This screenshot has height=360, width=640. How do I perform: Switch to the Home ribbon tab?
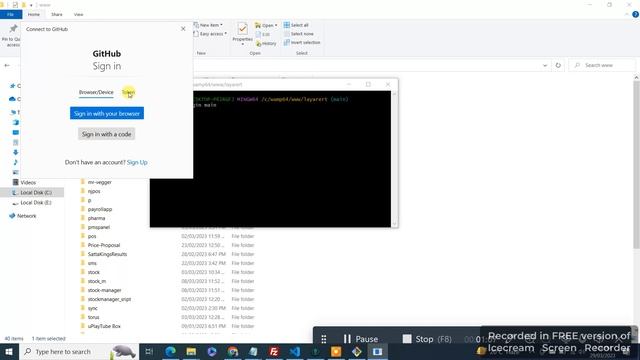34,15
